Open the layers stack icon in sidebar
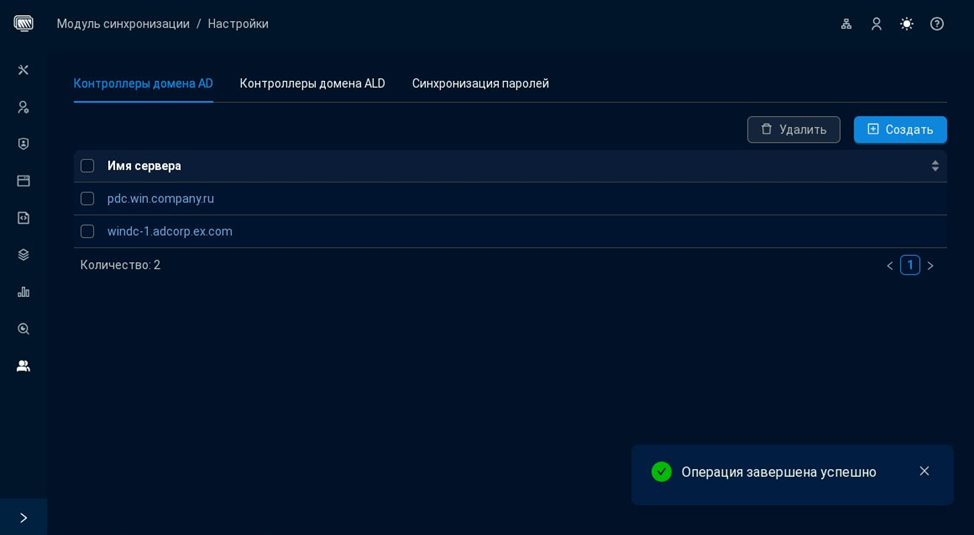 (23, 255)
